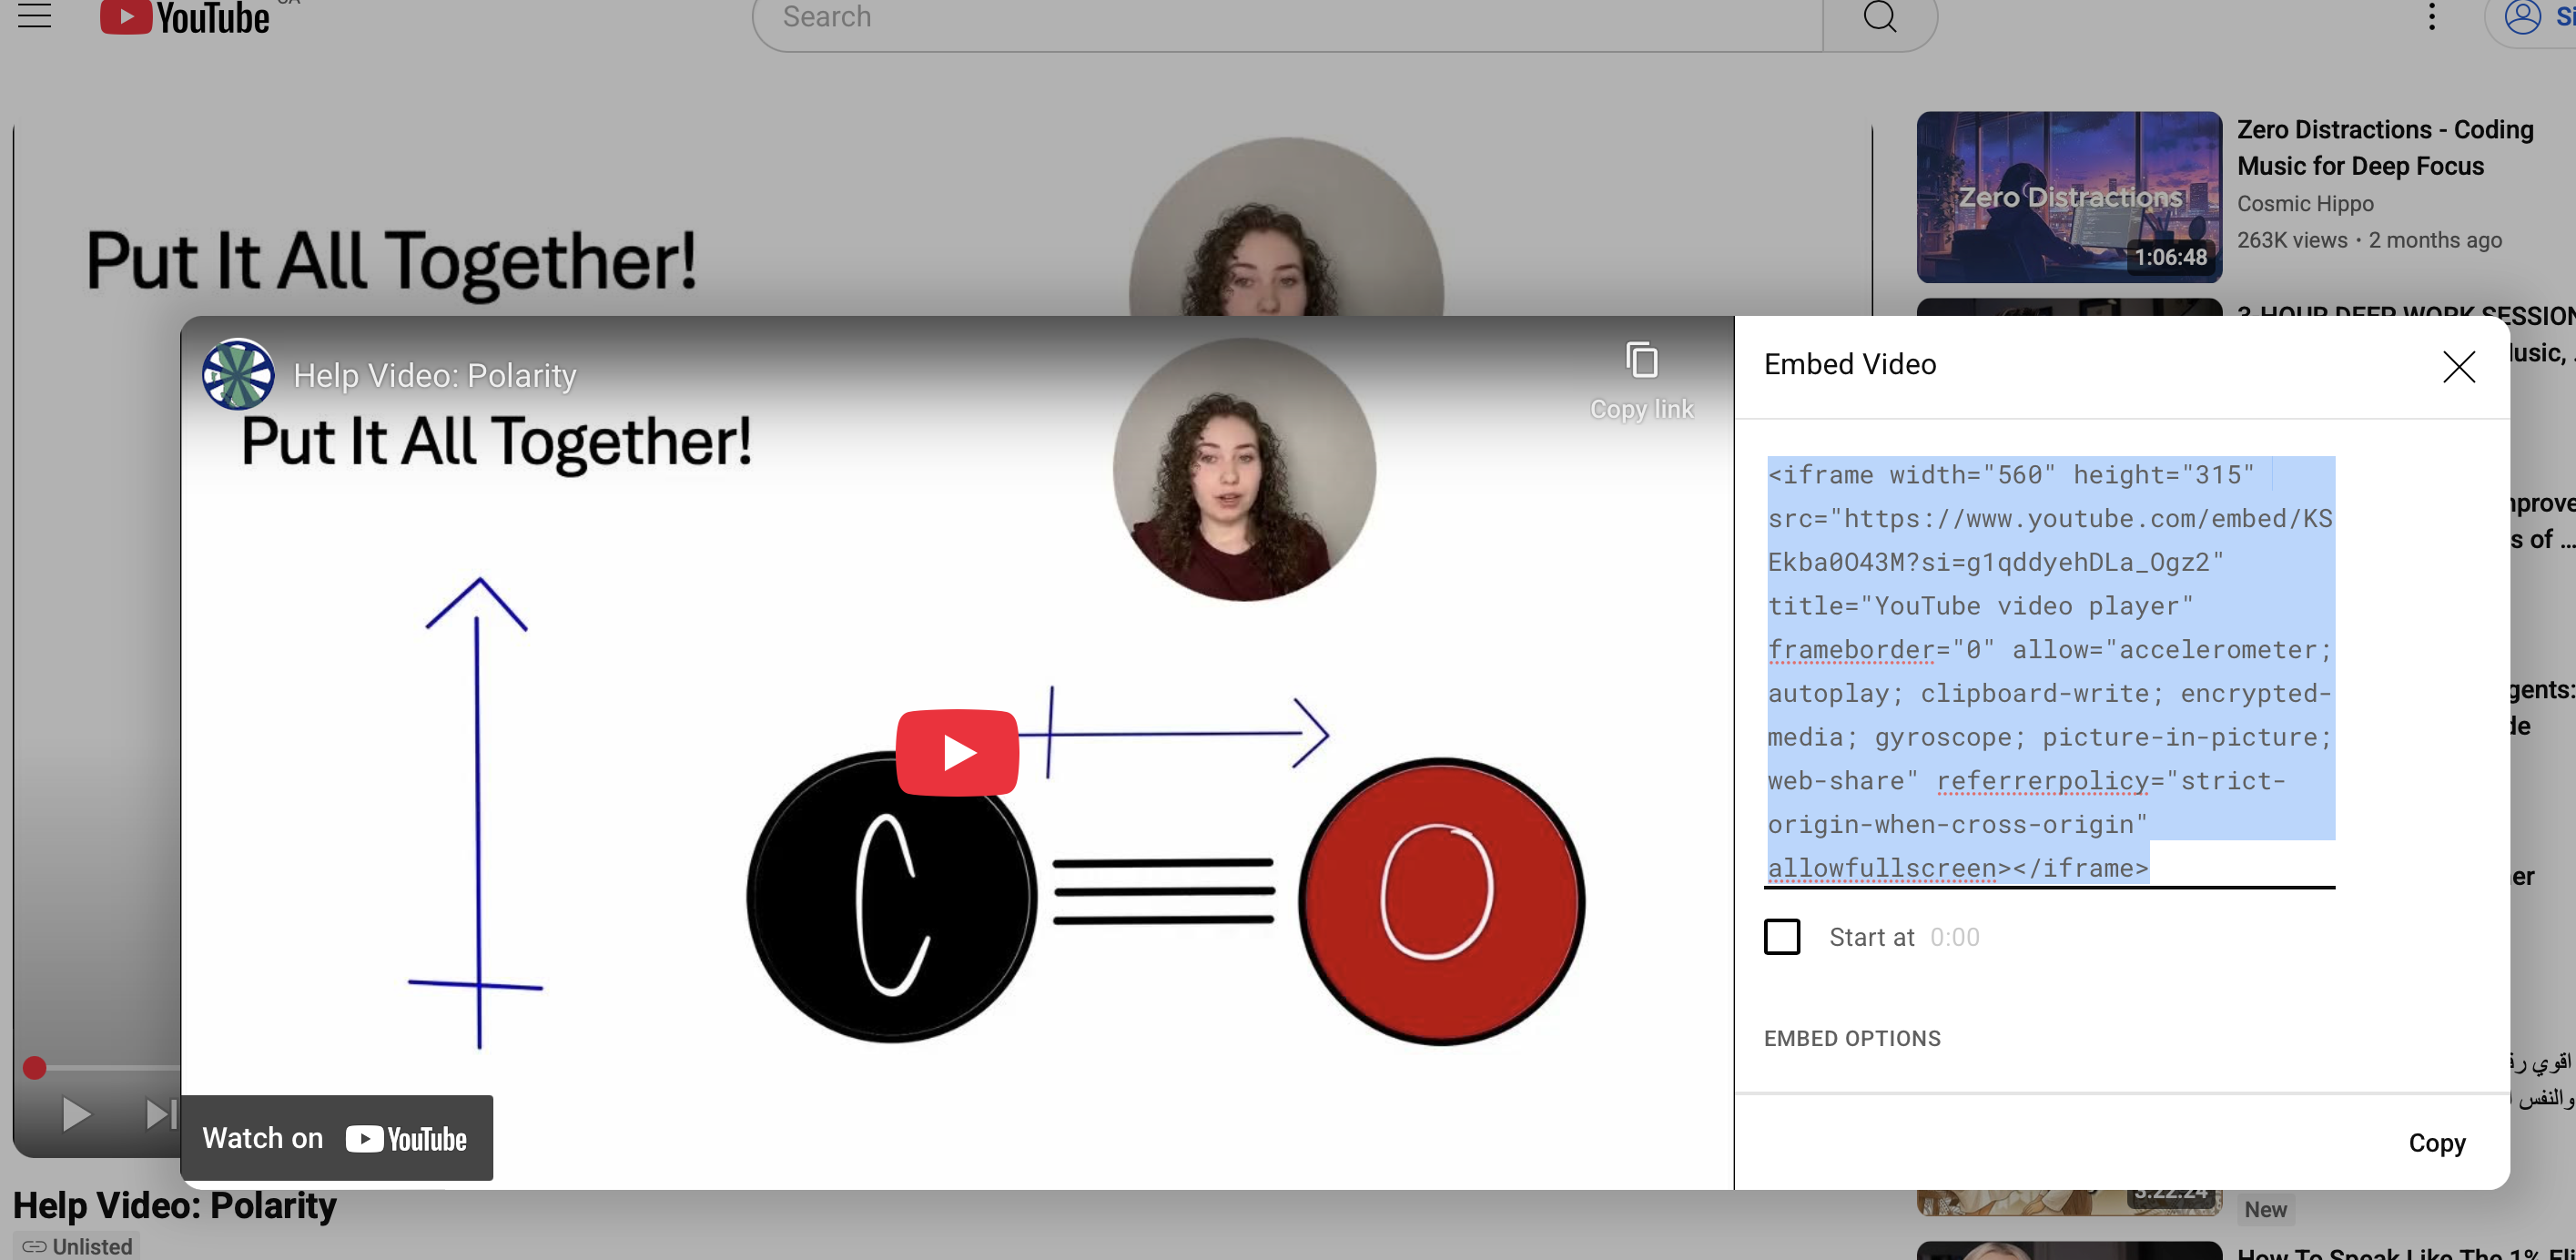Click the channel avatar in embed preview
The image size is (2576, 1260).
click(x=238, y=374)
